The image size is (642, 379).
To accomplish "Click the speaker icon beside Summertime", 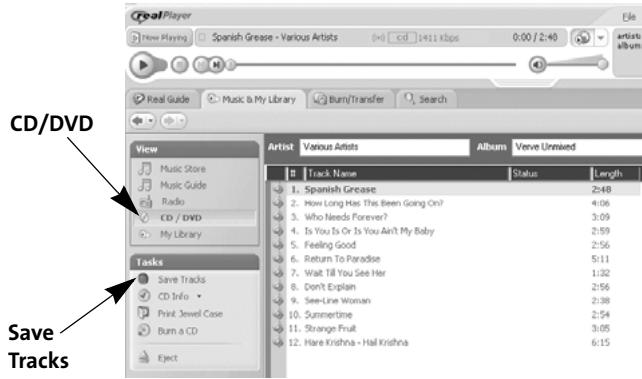I will tap(278, 315).
